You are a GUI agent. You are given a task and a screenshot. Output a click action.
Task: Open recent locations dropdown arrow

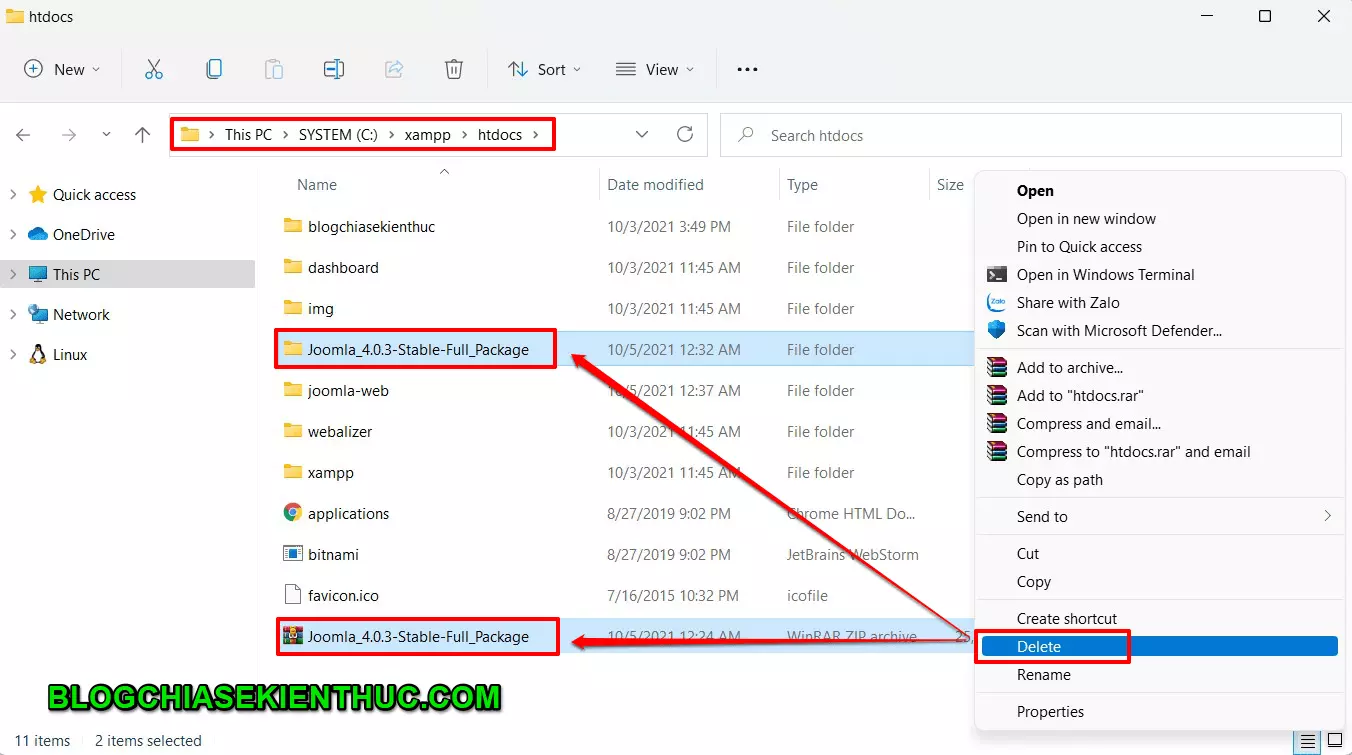tap(106, 135)
